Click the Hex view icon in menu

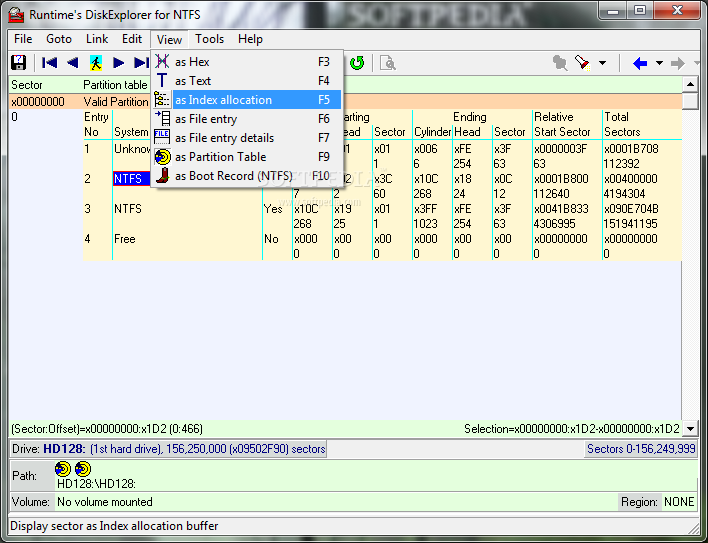coord(162,61)
